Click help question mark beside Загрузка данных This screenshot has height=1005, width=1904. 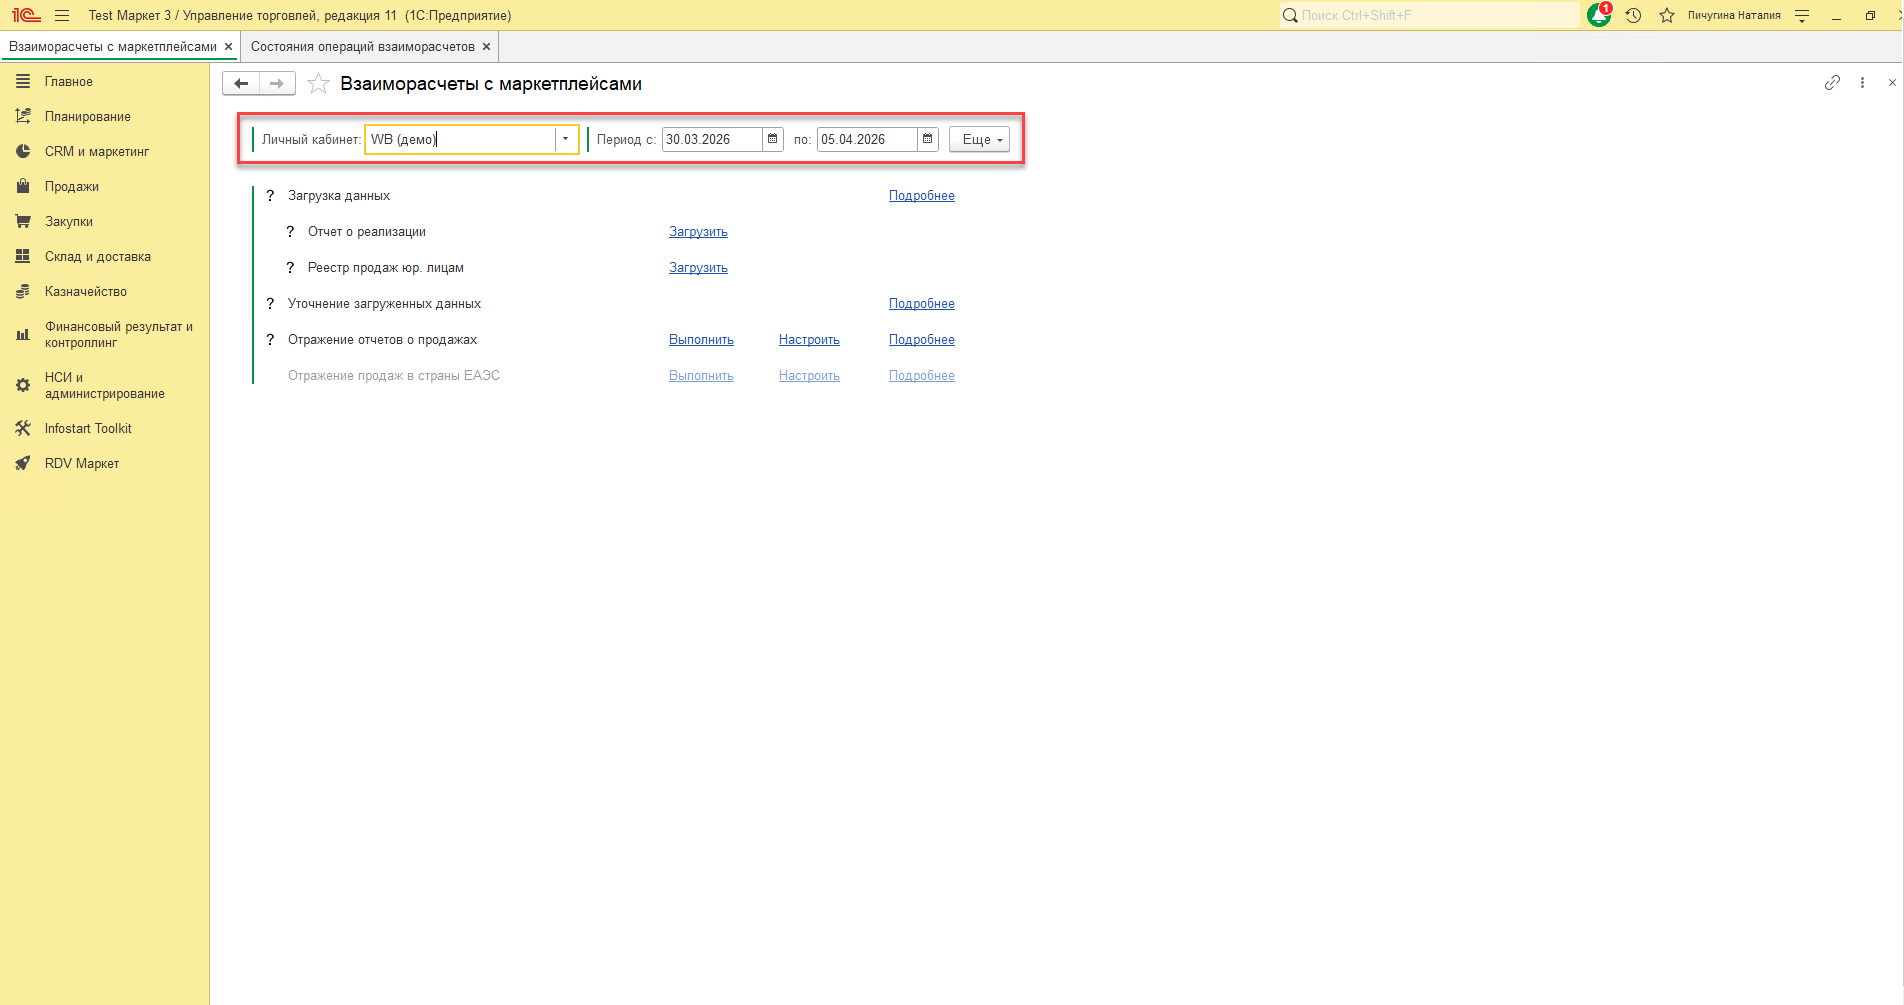click(270, 196)
